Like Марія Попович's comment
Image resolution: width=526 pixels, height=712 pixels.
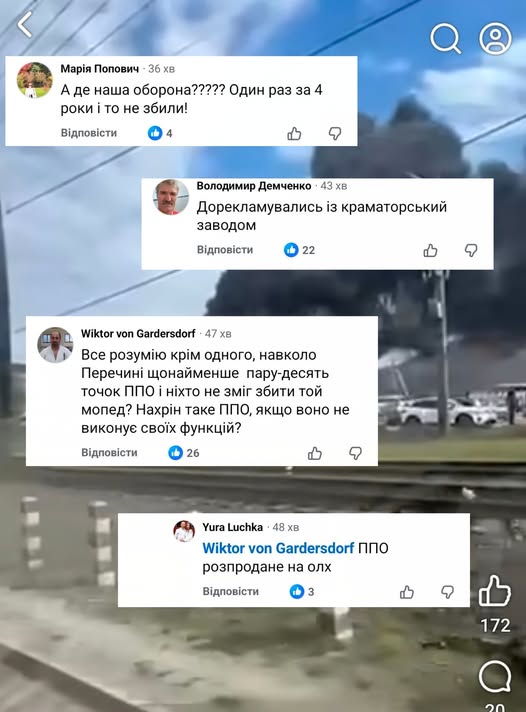coord(294,133)
